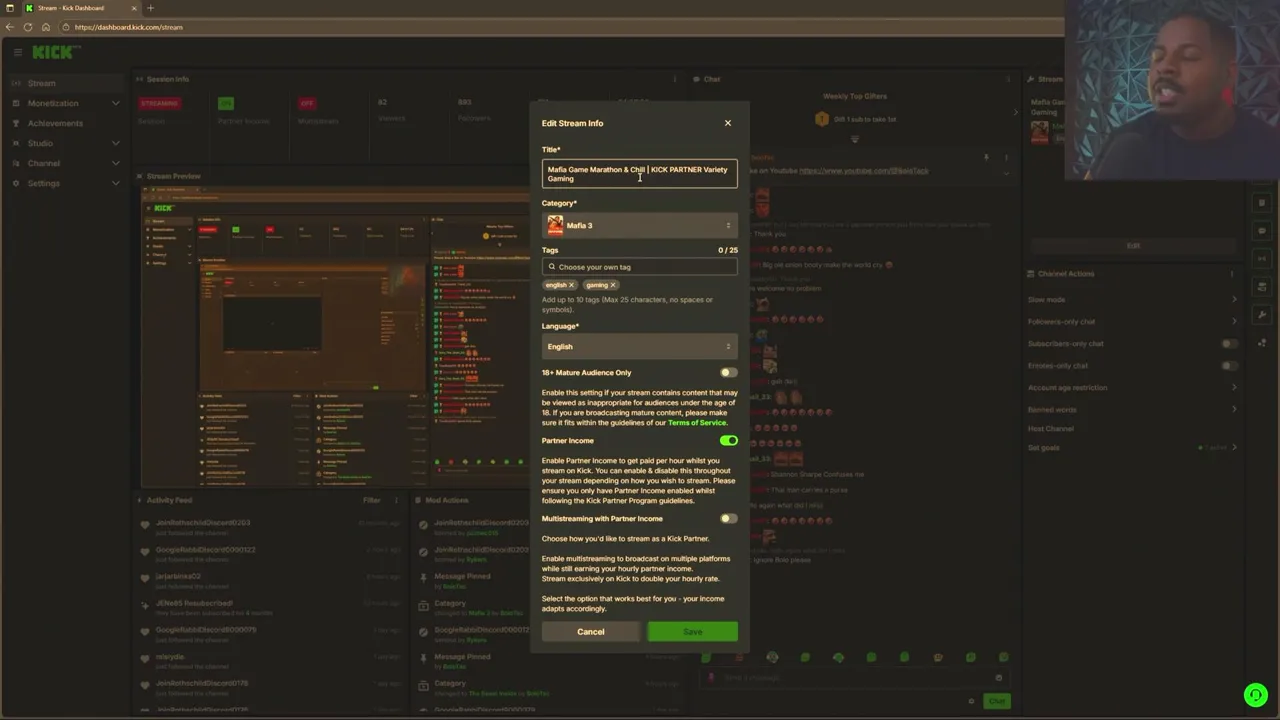Screen dimensions: 1280x720
Task: Open the YouTube link in pinned chat
Action: [x=864, y=171]
